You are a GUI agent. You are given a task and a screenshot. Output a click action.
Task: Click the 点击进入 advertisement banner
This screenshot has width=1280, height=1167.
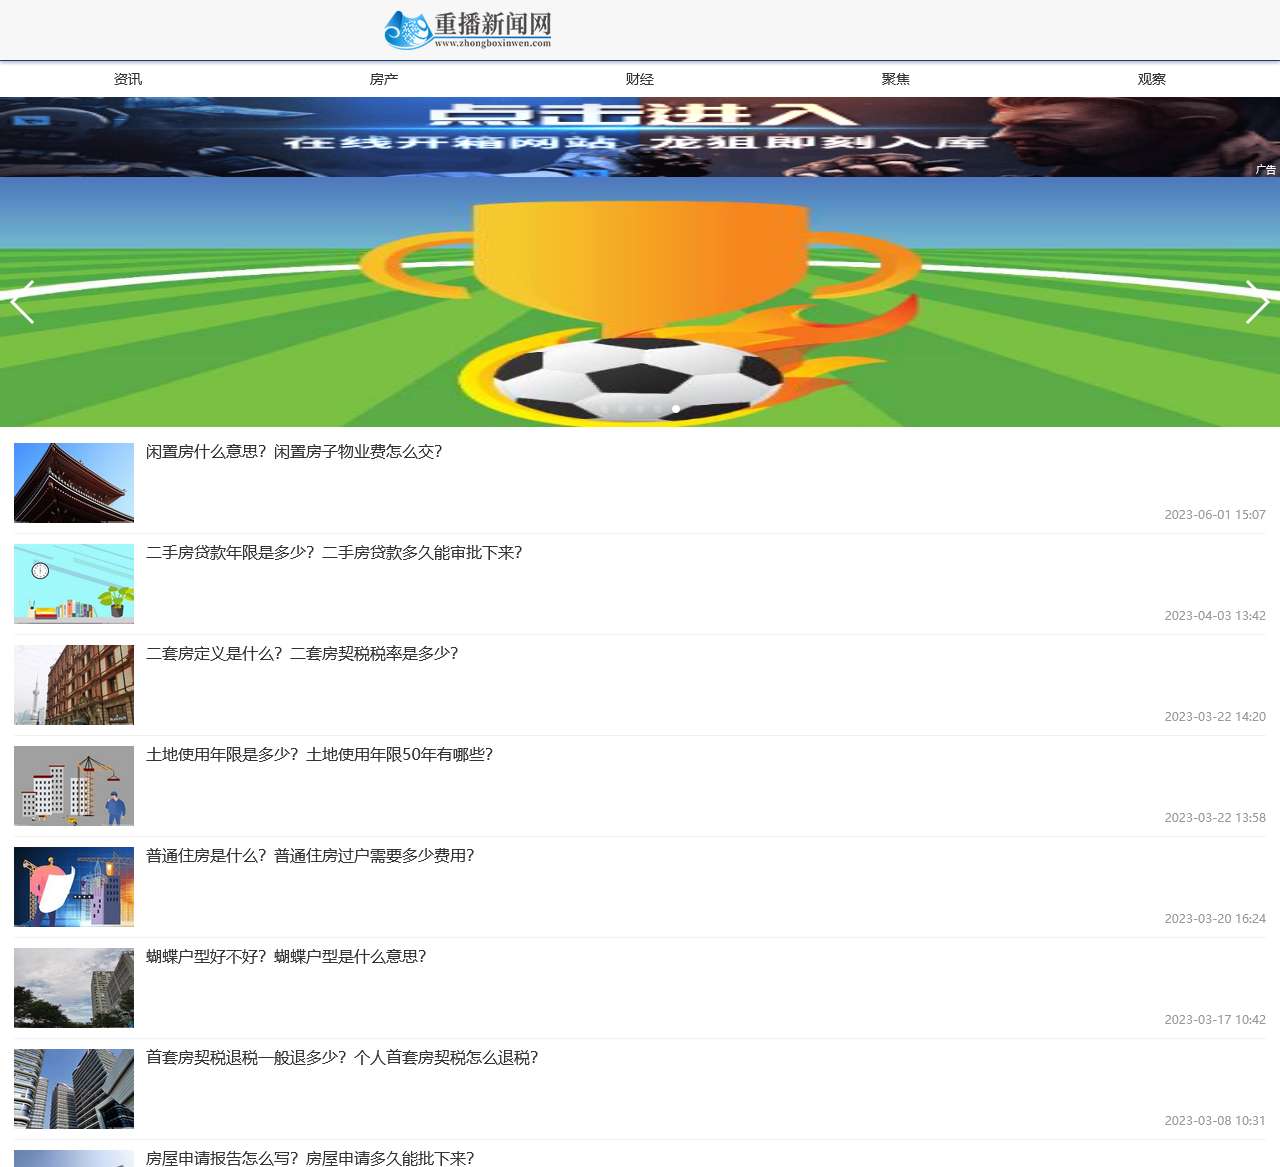point(640,137)
